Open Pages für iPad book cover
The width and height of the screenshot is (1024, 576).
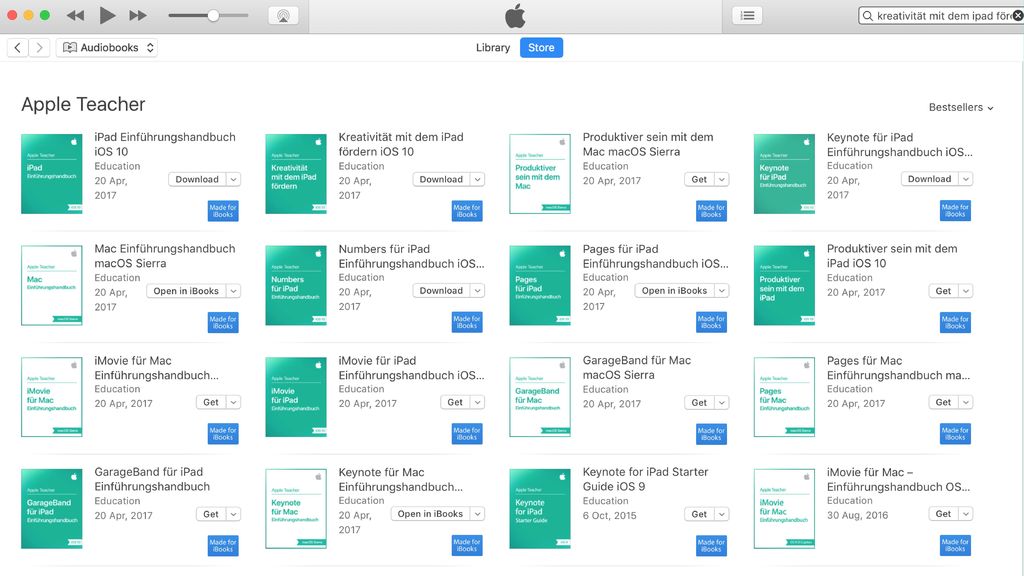[x=540, y=285]
